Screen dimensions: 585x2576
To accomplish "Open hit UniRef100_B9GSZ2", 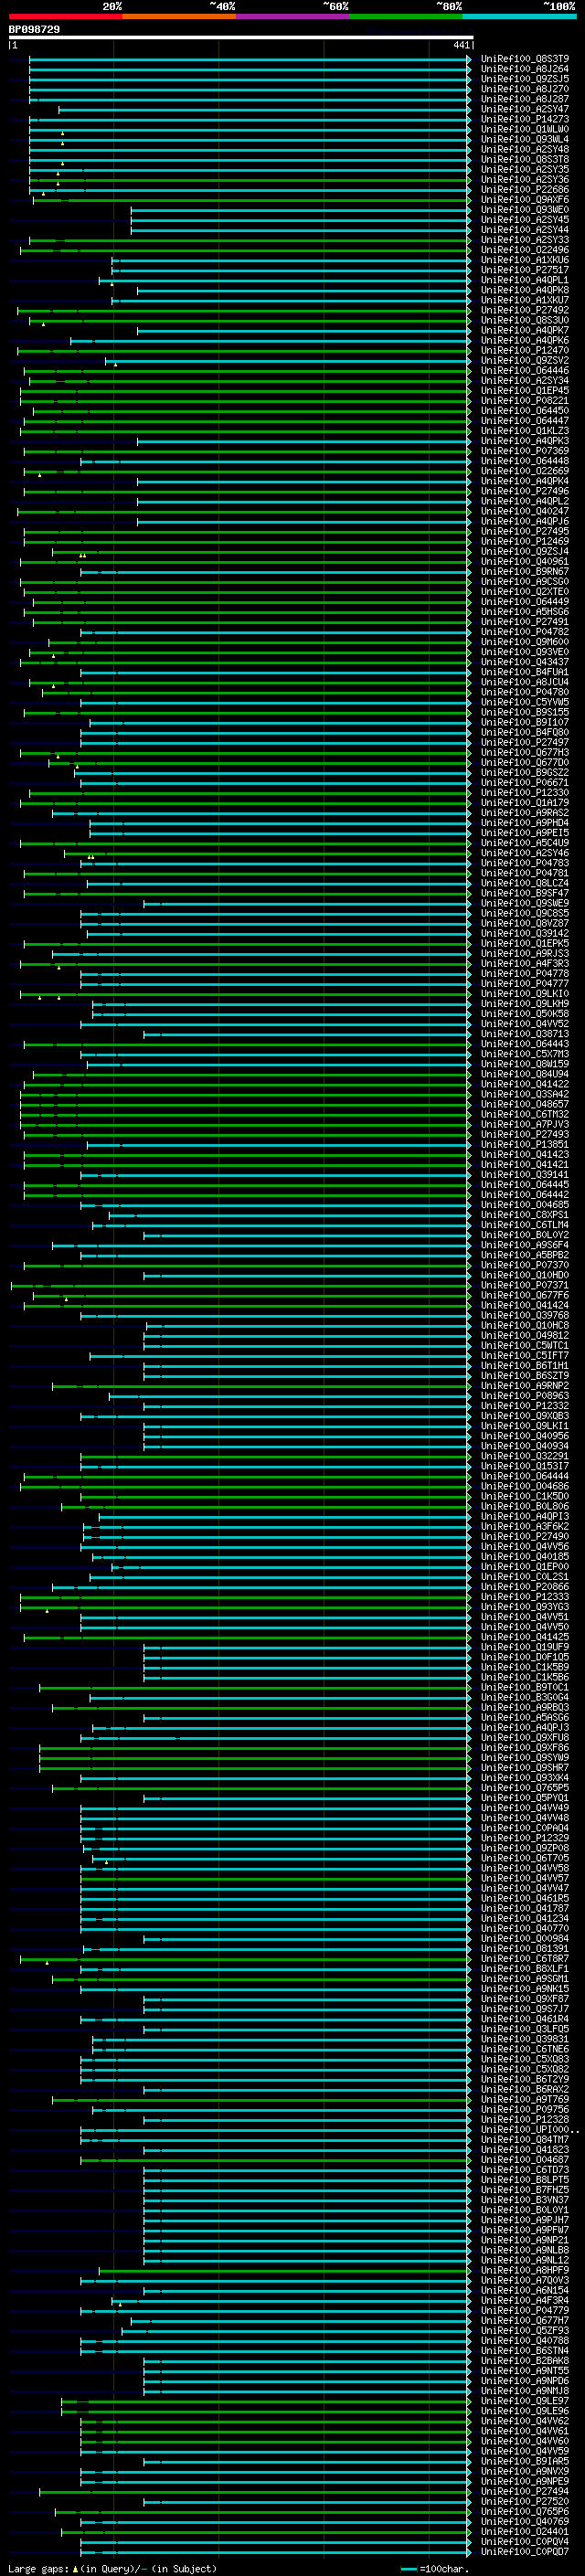I will (x=525, y=773).
